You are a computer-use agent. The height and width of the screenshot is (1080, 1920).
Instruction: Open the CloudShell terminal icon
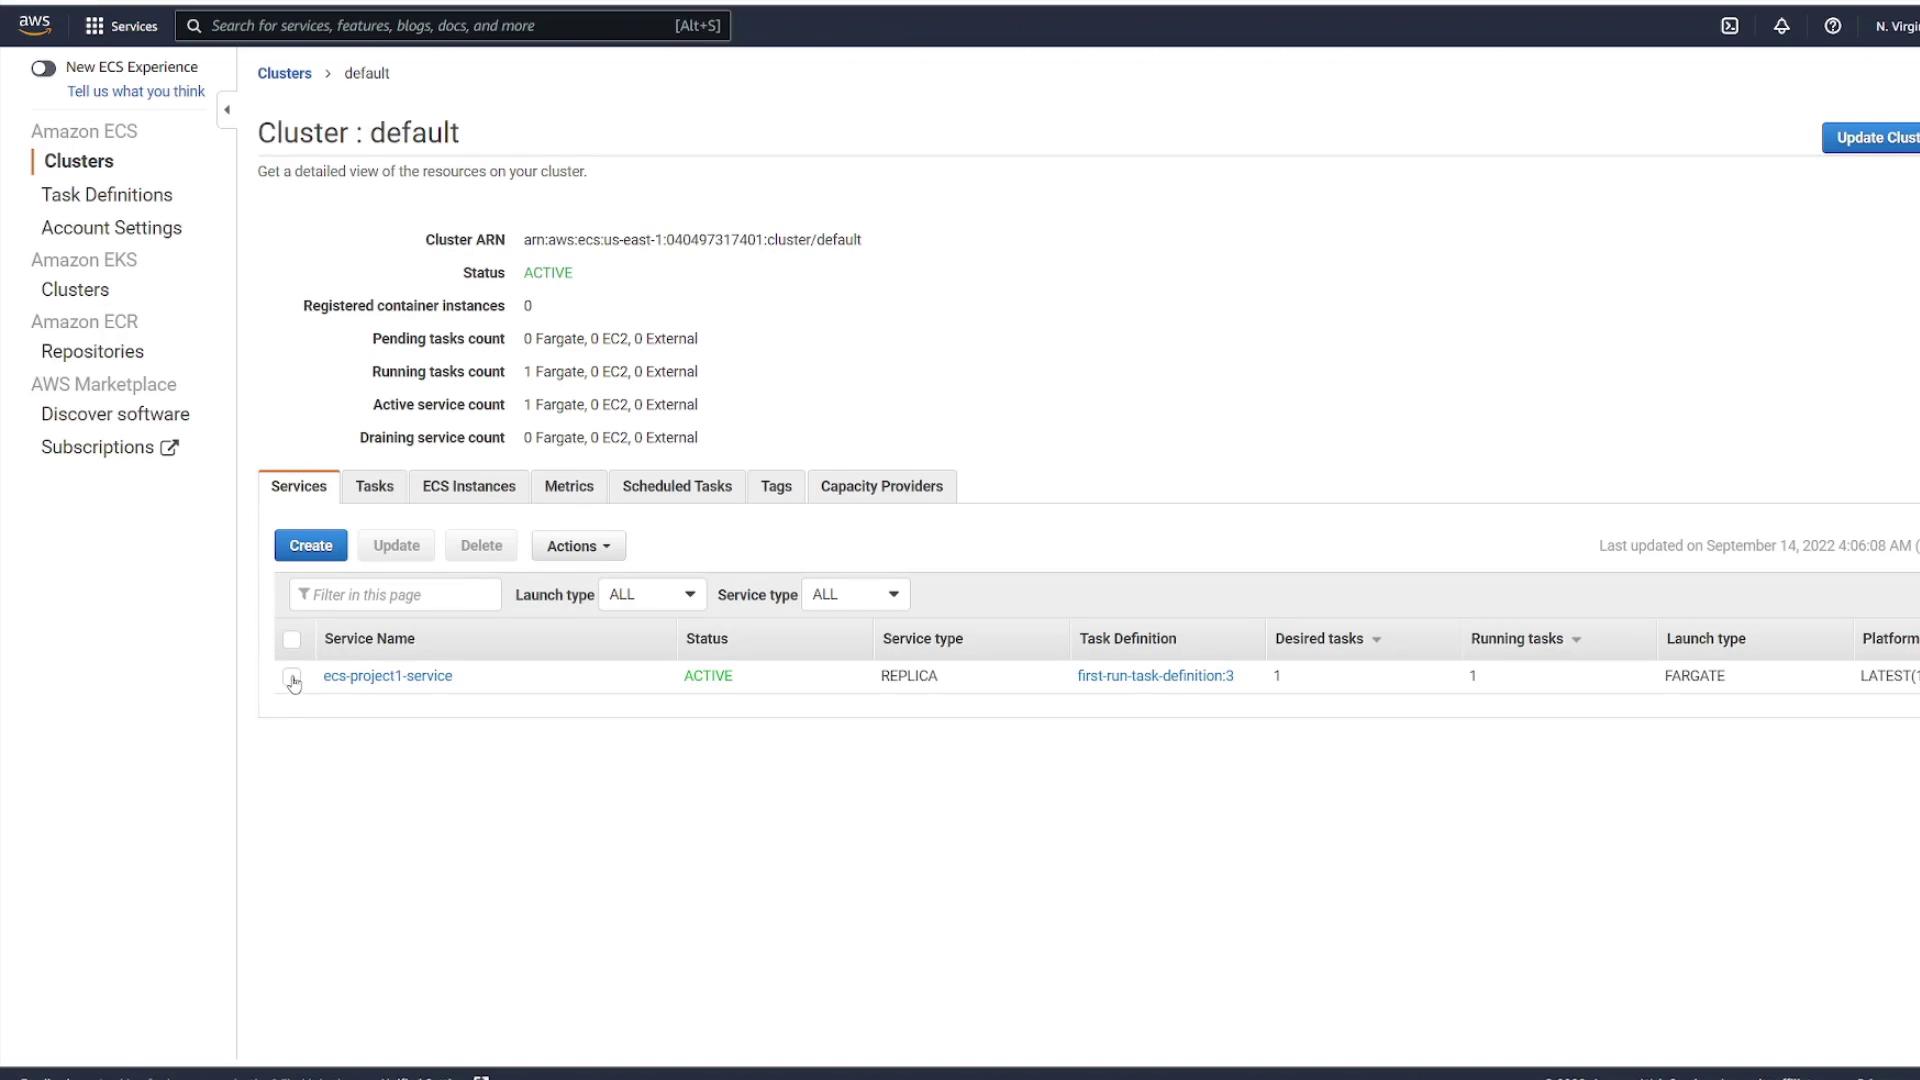click(1729, 26)
